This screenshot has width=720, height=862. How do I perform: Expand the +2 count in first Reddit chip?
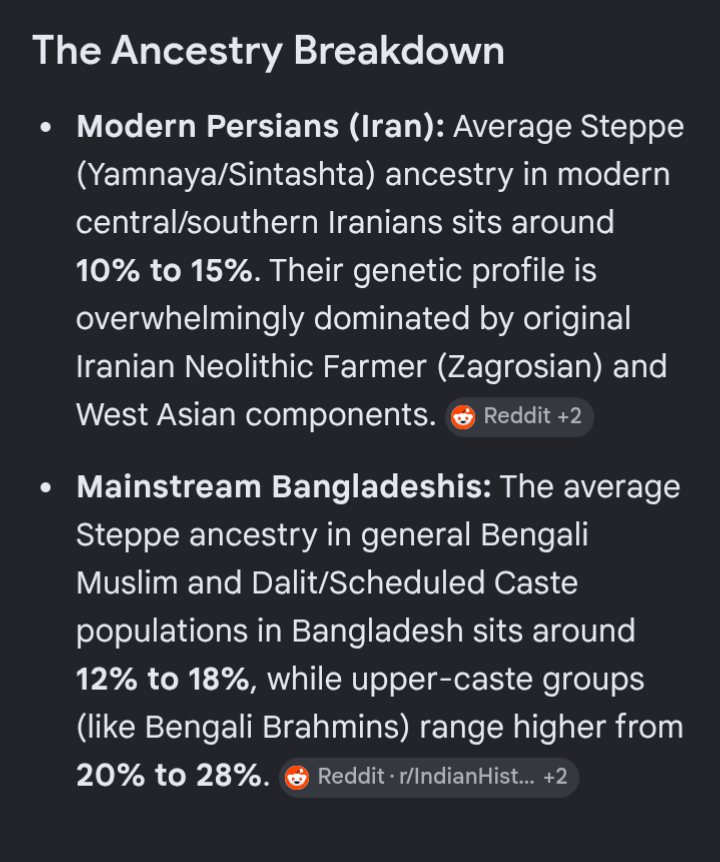point(569,417)
